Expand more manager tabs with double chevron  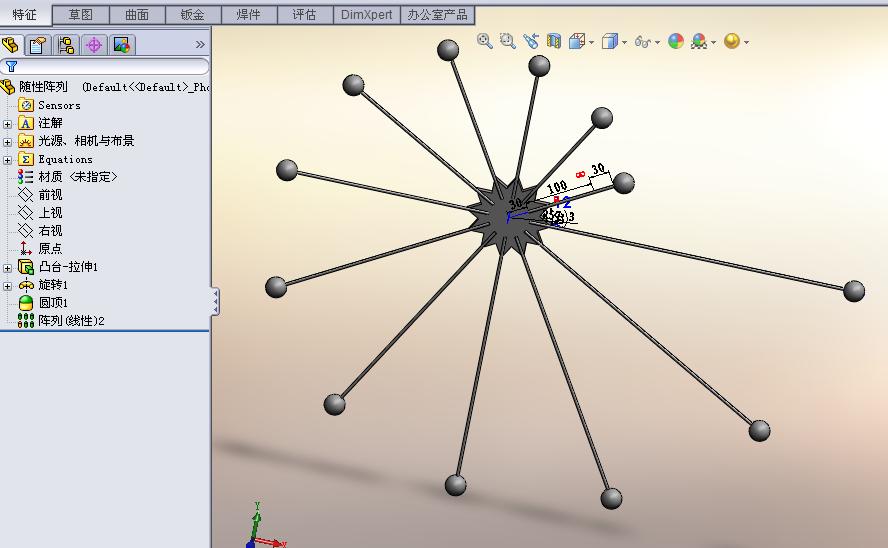click(200, 45)
